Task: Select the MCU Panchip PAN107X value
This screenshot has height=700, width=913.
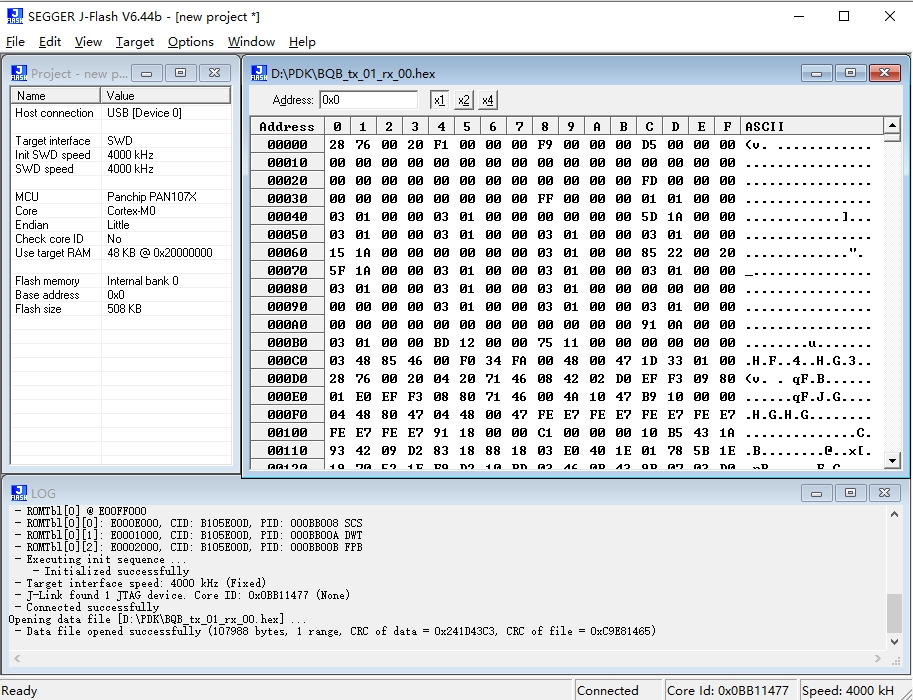Action: (152, 197)
